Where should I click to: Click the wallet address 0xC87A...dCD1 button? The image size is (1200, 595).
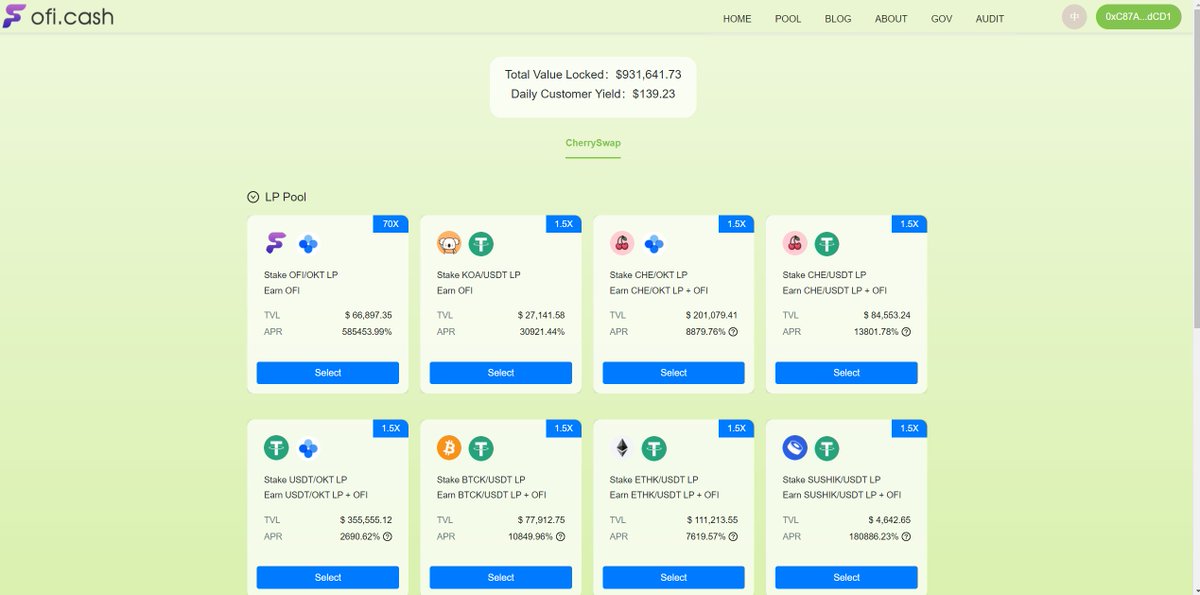click(1138, 17)
